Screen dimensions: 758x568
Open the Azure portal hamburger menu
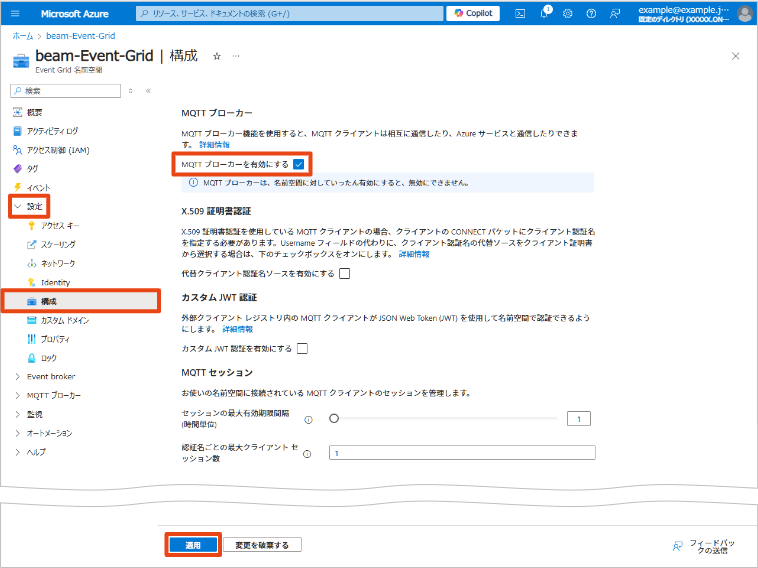[x=15, y=14]
